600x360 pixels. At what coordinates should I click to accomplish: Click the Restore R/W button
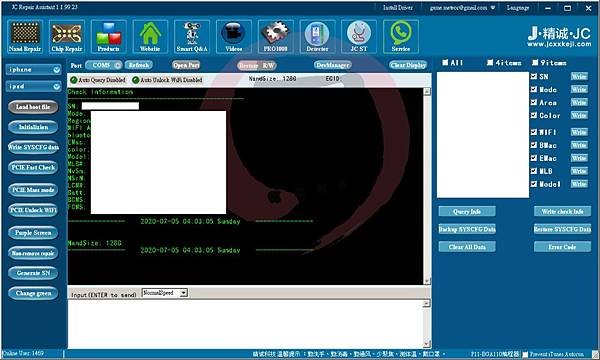click(256, 66)
